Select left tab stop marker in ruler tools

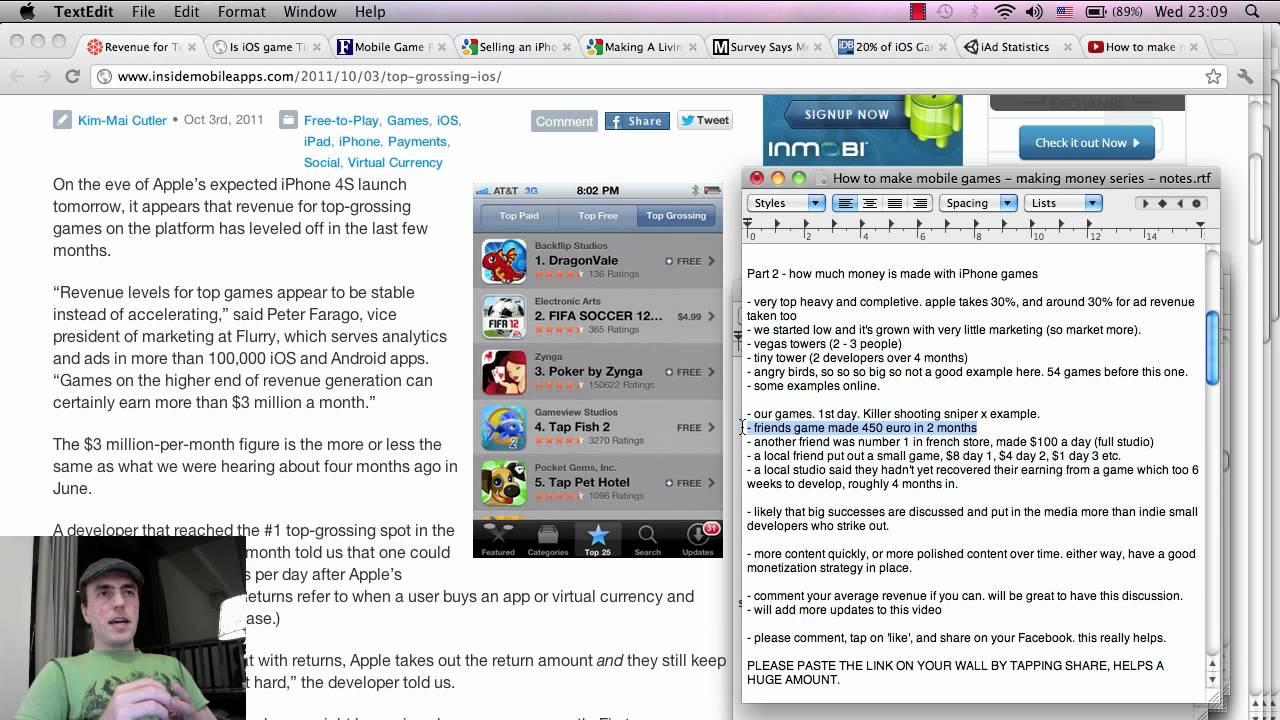point(1146,203)
